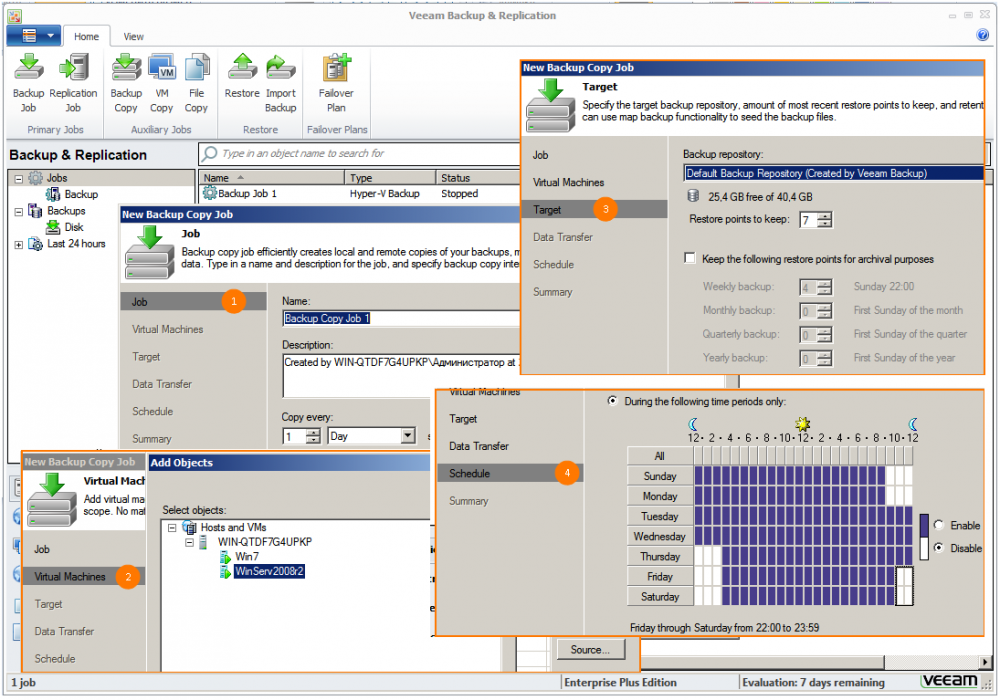The width and height of the screenshot is (1000, 700).
Task: Select the Disable schedule radio button
Action: [939, 548]
